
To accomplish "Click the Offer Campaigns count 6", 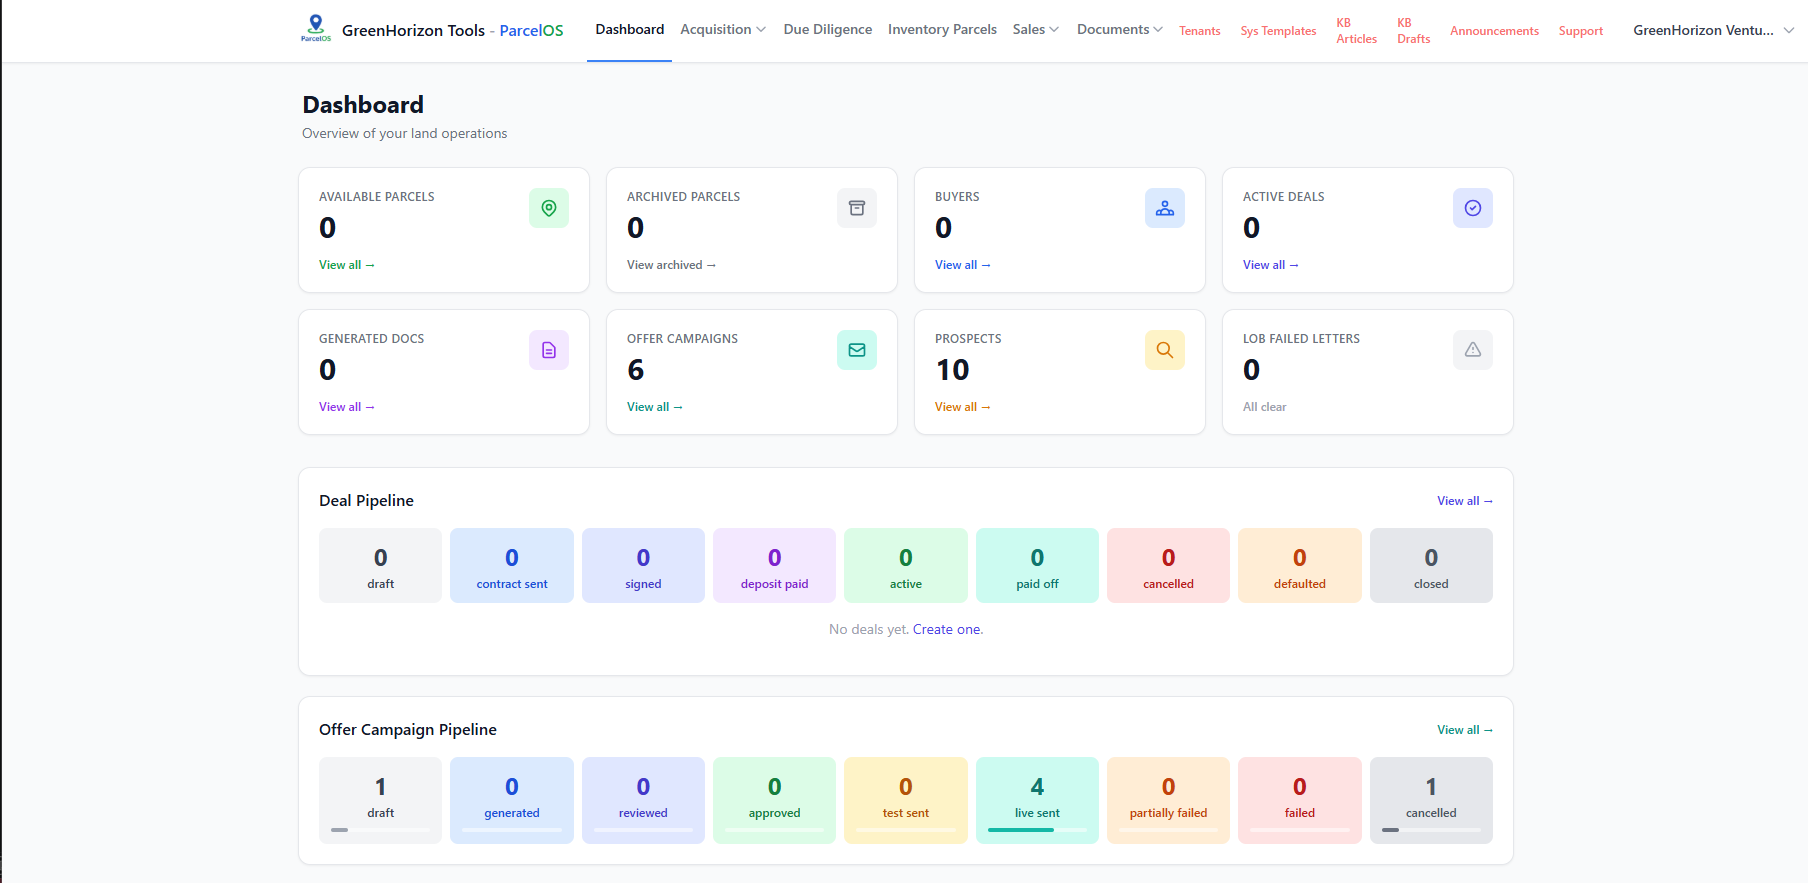I will tap(636, 370).
